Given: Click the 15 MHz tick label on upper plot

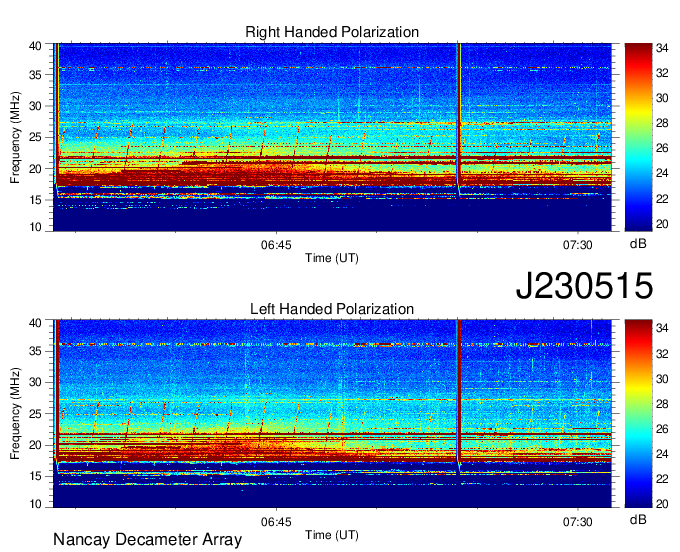Looking at the screenshot, I should click(35, 200).
